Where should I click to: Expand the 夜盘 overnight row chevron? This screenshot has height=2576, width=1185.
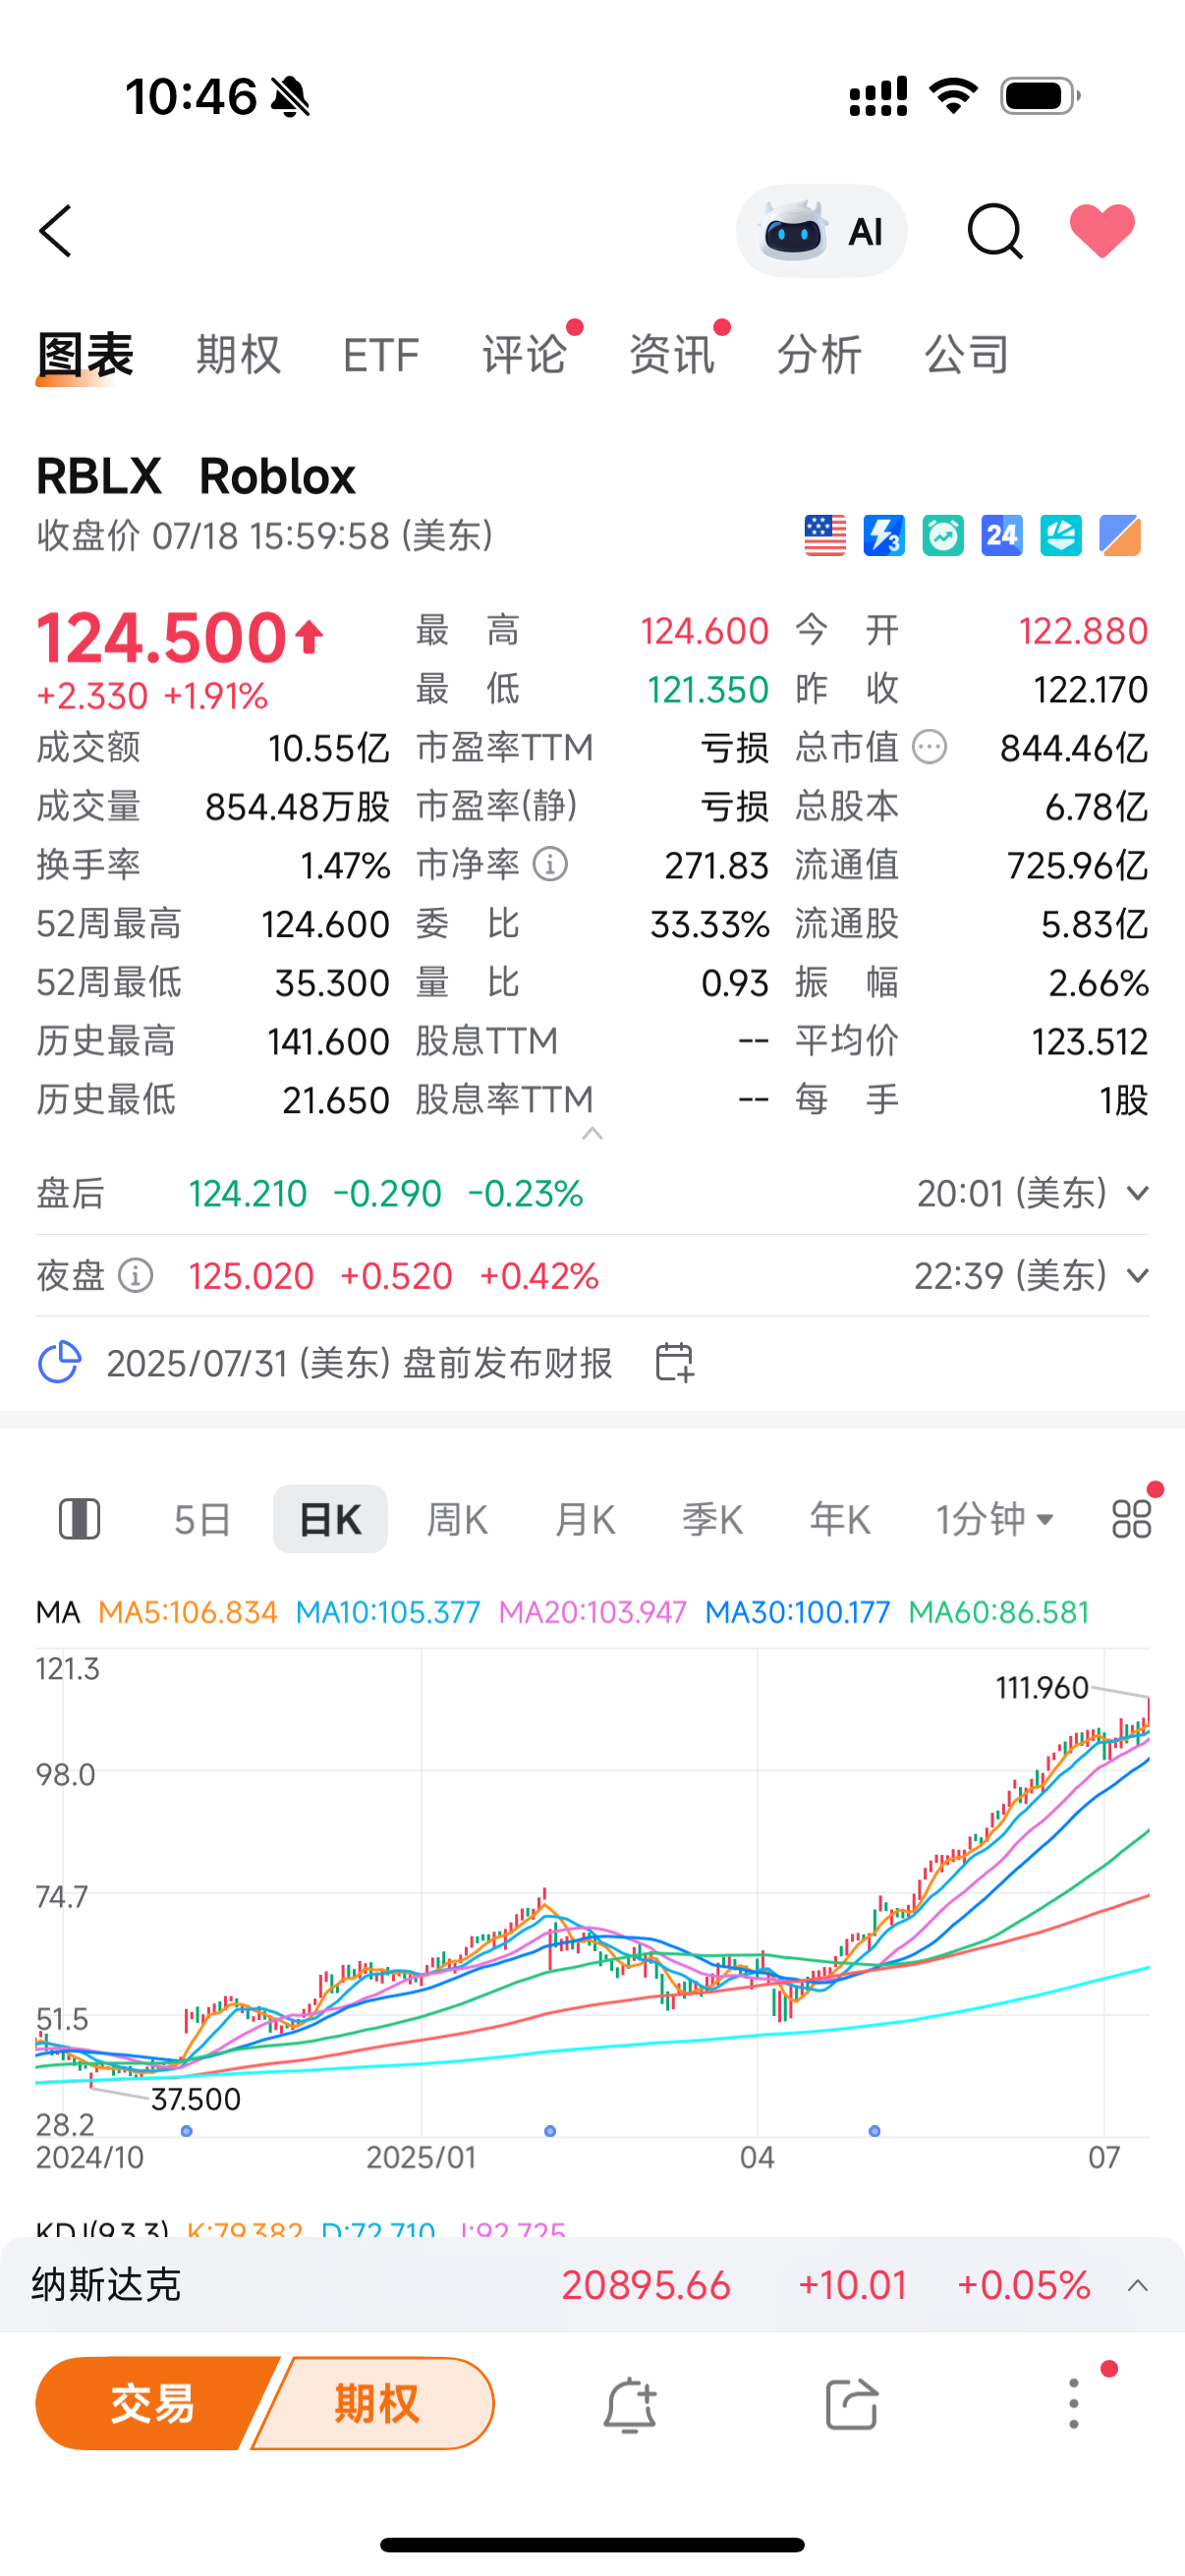tap(1137, 1275)
